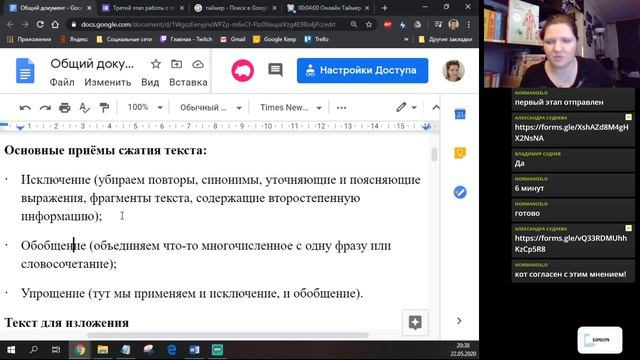
Task: Open the Вставка menu
Action: click(188, 82)
